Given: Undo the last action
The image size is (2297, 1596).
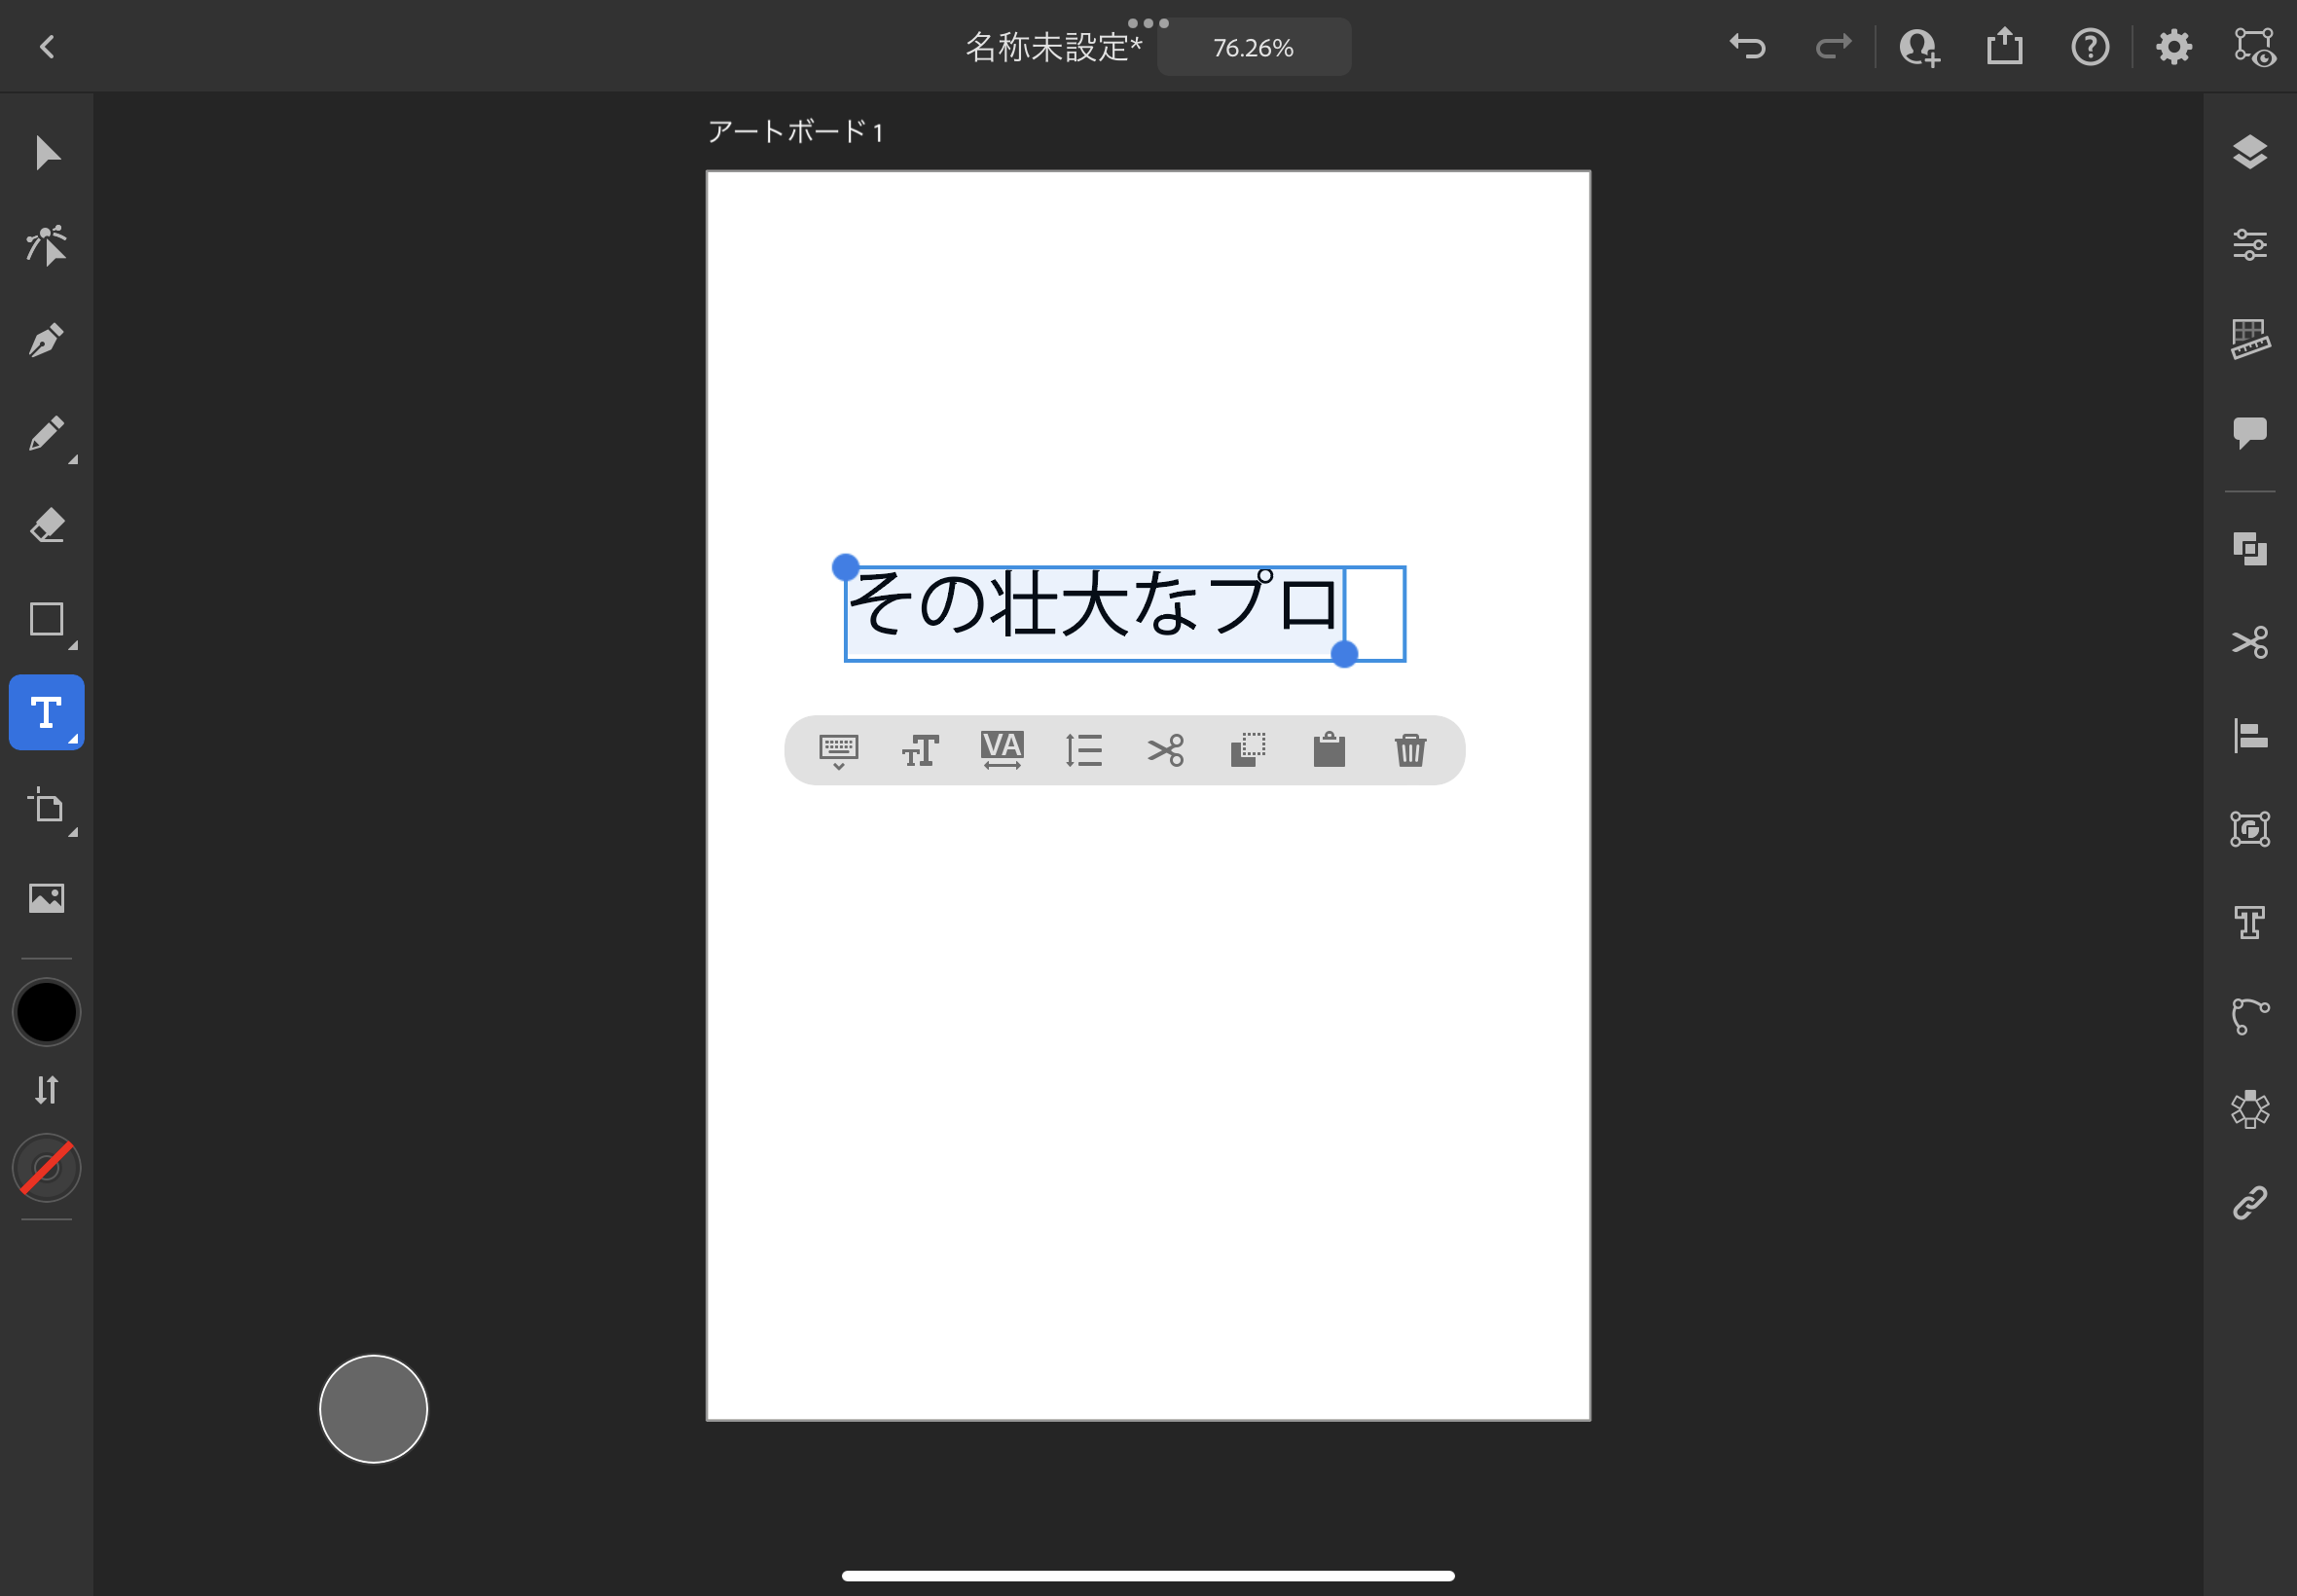Looking at the screenshot, I should click(x=1748, y=46).
